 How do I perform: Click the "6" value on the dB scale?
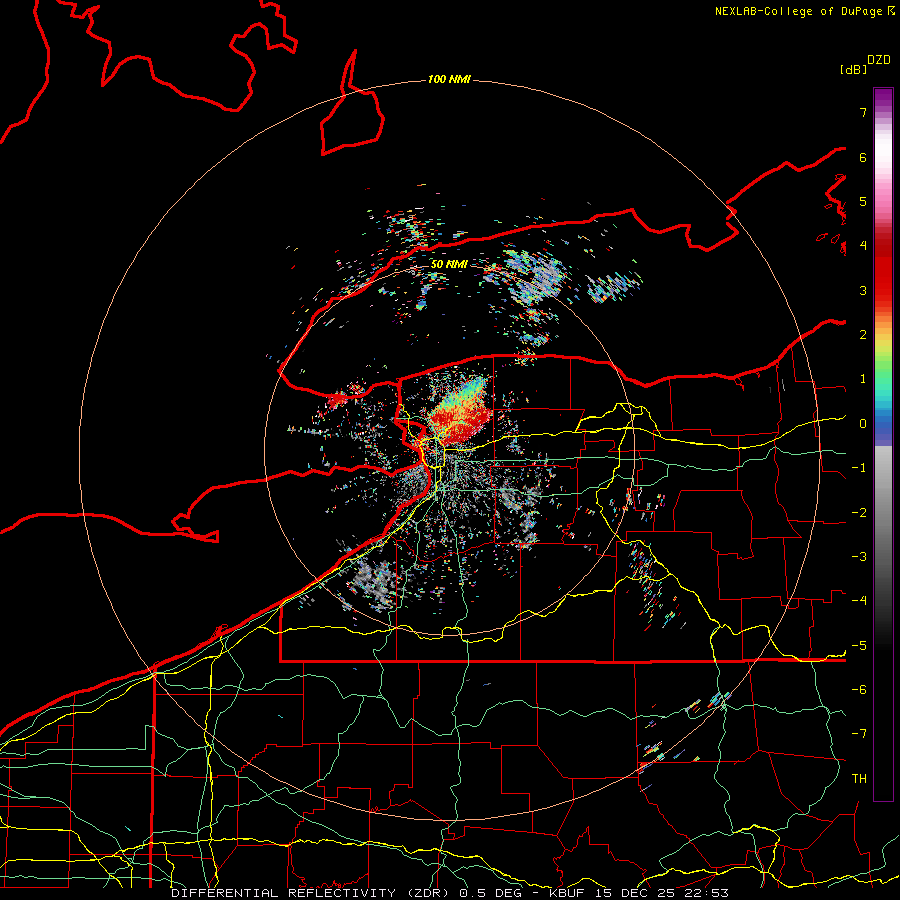863,157
